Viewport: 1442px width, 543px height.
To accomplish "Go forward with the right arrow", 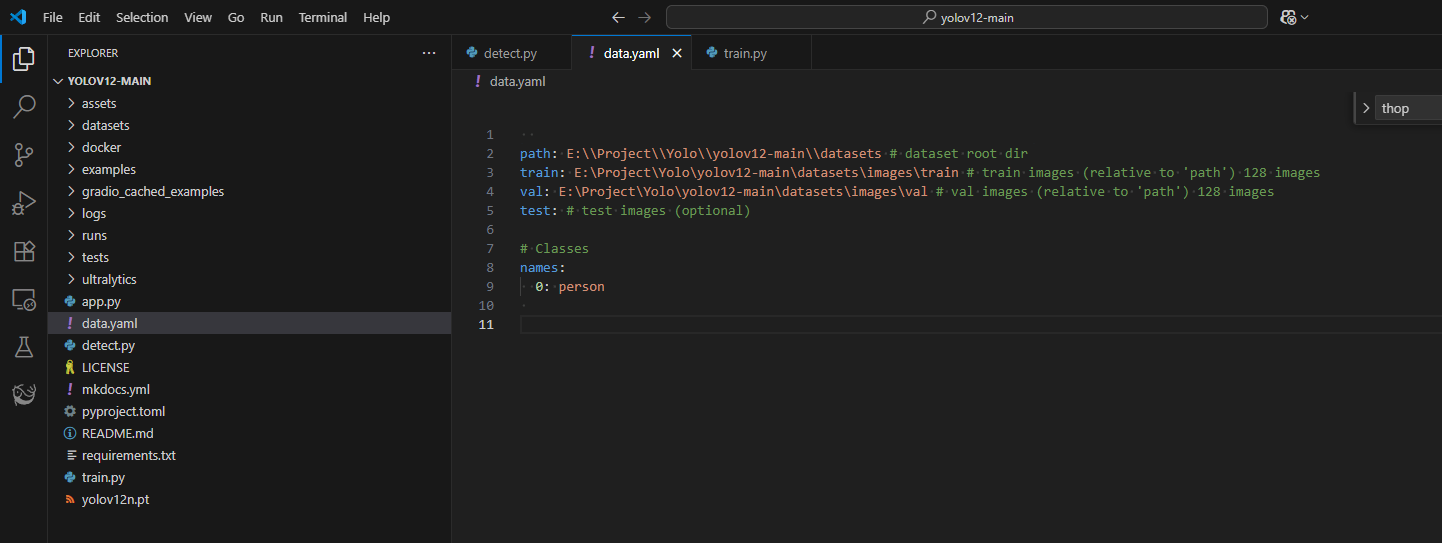I will [645, 17].
